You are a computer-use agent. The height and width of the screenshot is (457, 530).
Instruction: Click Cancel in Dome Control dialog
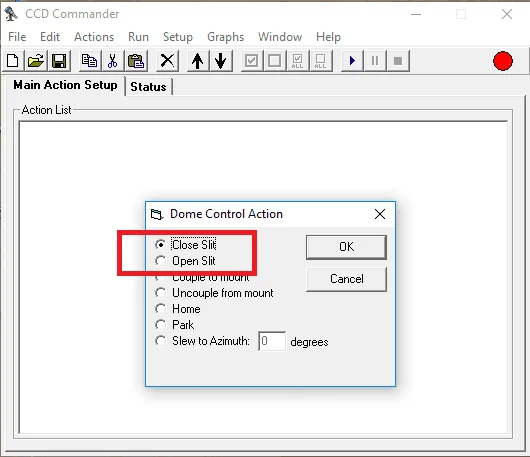(346, 279)
